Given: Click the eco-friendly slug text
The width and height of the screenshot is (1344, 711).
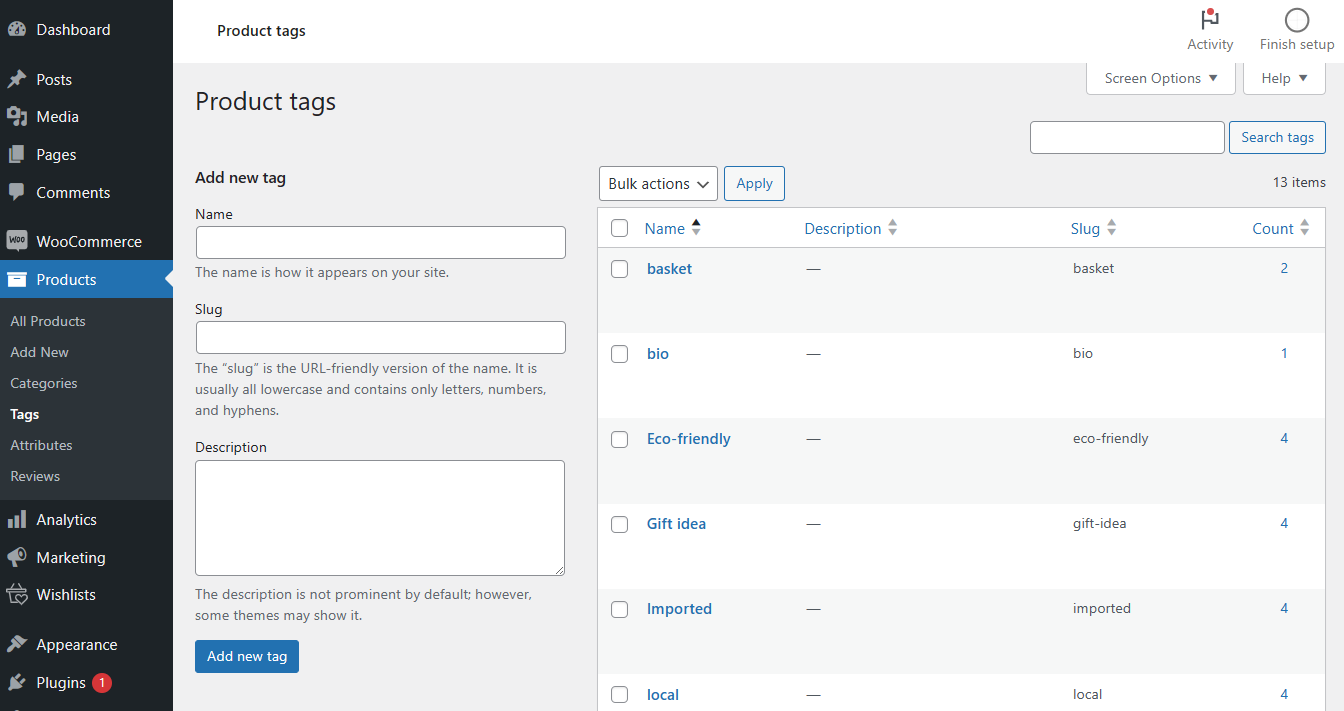Looking at the screenshot, I should coord(1111,438).
